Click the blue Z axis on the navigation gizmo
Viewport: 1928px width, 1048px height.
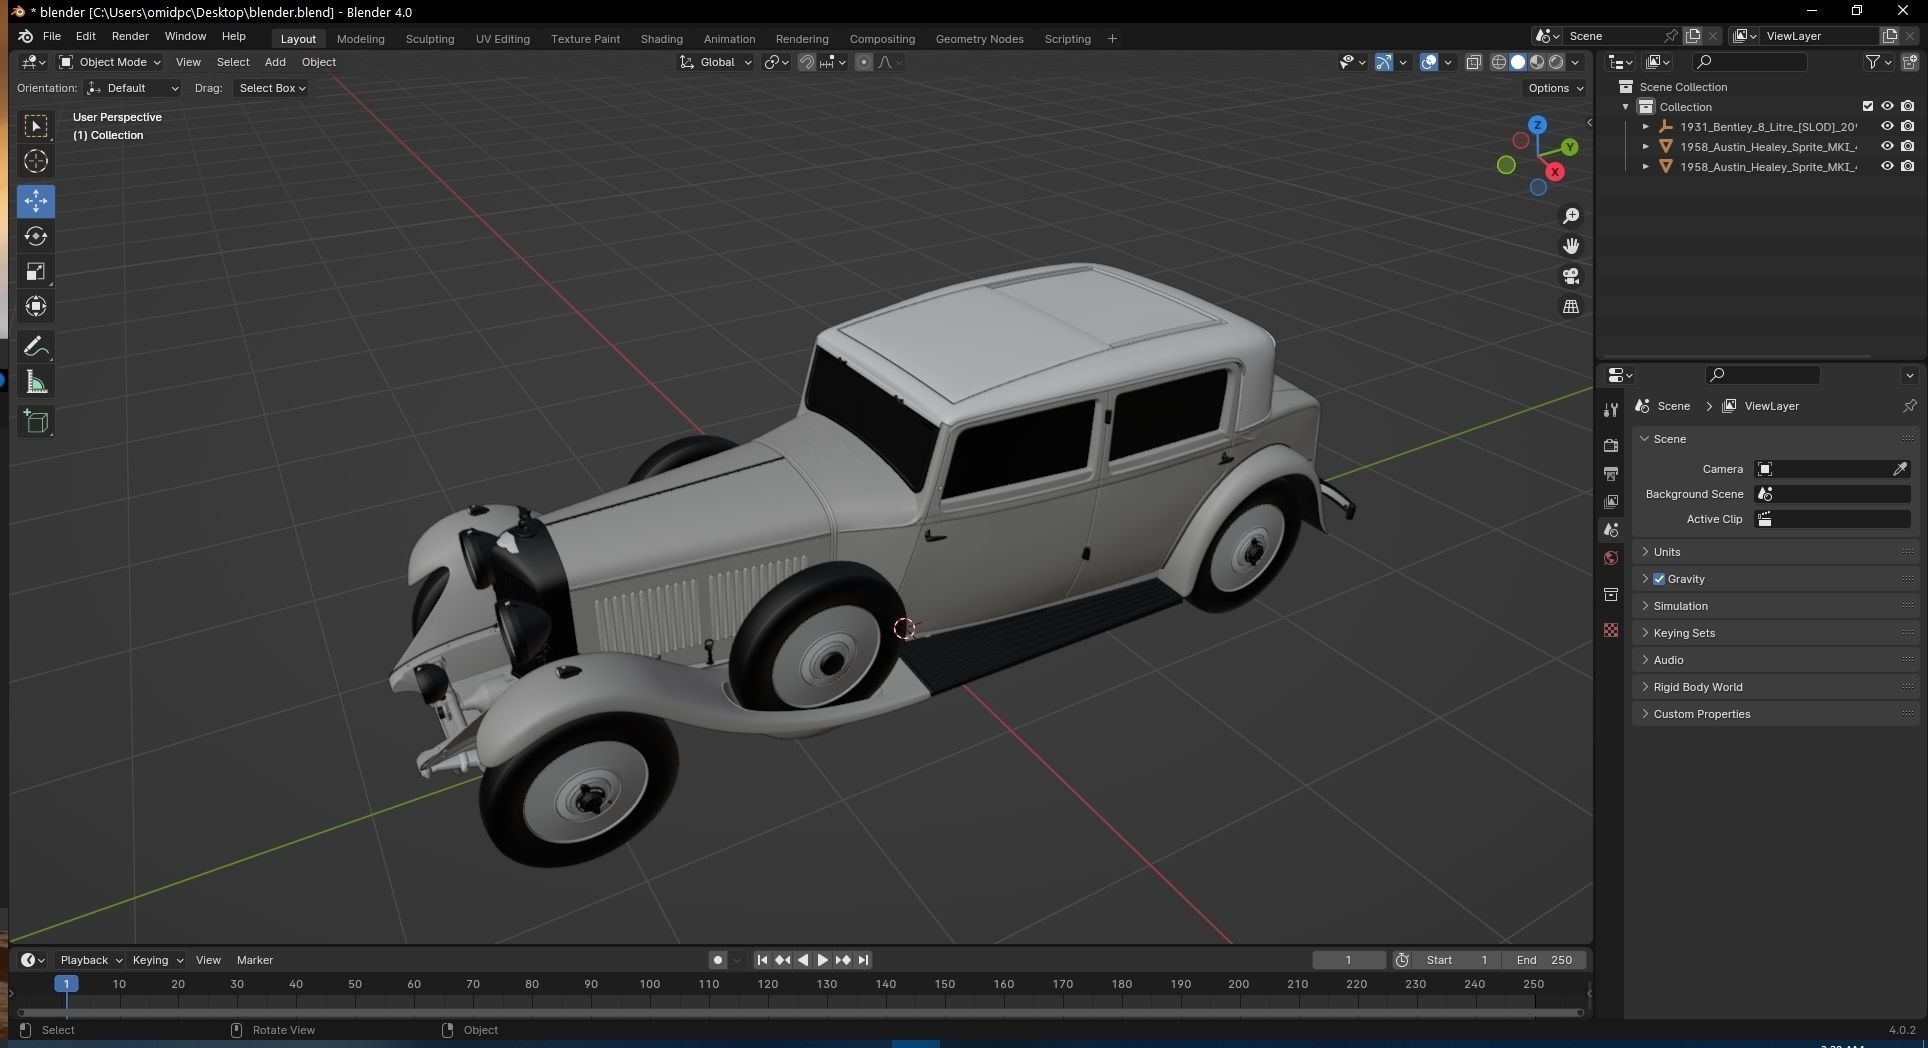pos(1538,125)
